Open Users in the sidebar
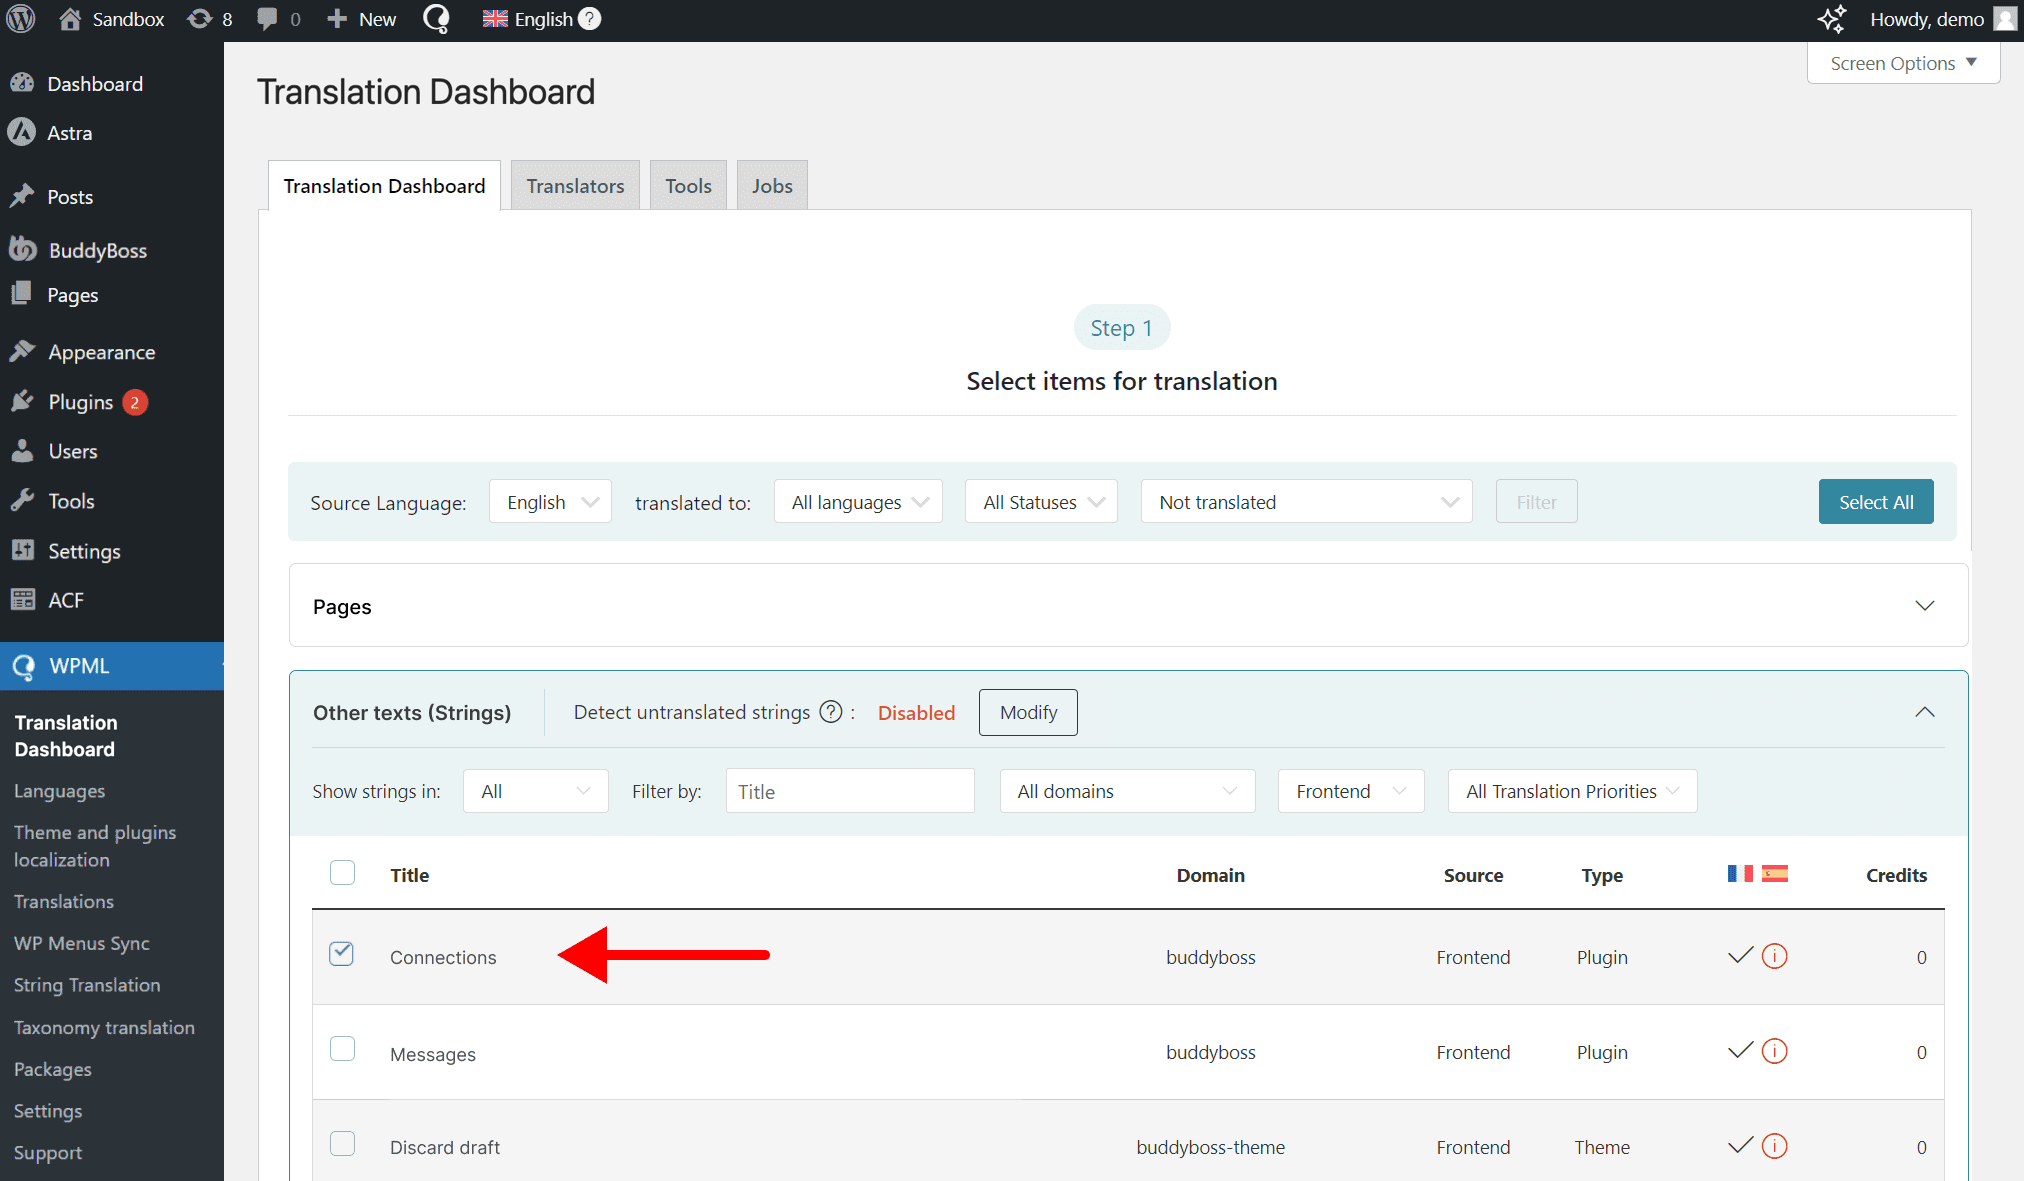This screenshot has height=1181, width=2024. [72, 451]
